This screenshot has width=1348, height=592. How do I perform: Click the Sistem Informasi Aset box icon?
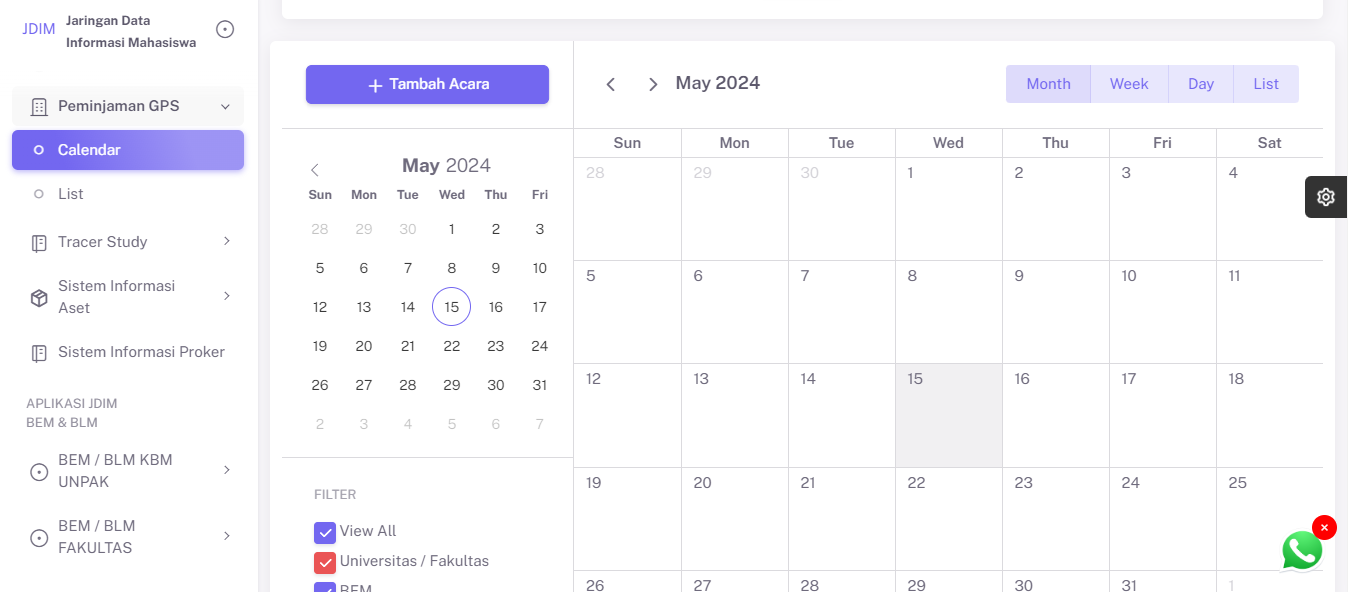coord(39,297)
